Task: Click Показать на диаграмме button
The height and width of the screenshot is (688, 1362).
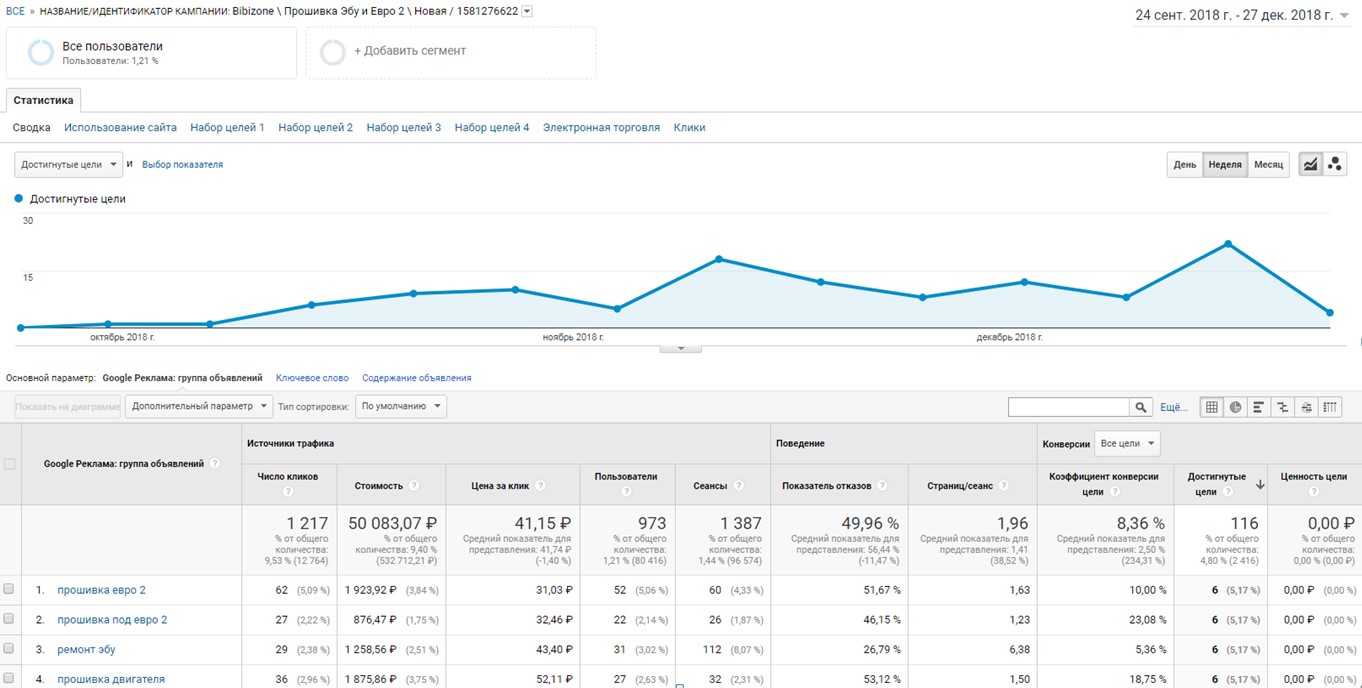Action: point(67,406)
